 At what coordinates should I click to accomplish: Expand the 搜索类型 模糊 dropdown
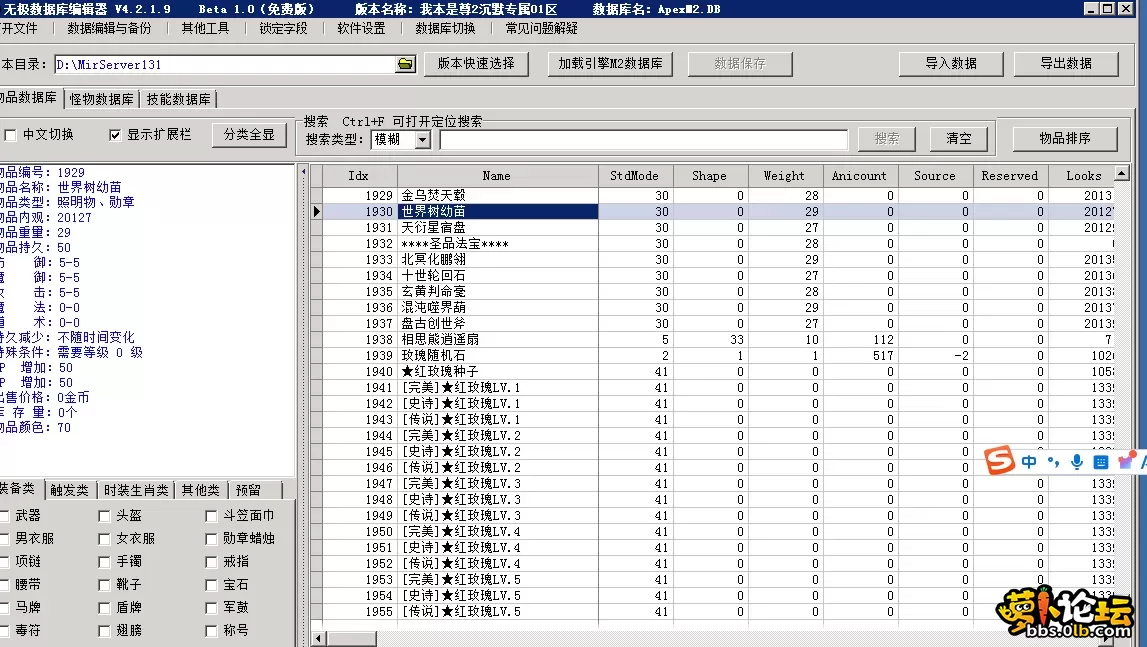[423, 140]
